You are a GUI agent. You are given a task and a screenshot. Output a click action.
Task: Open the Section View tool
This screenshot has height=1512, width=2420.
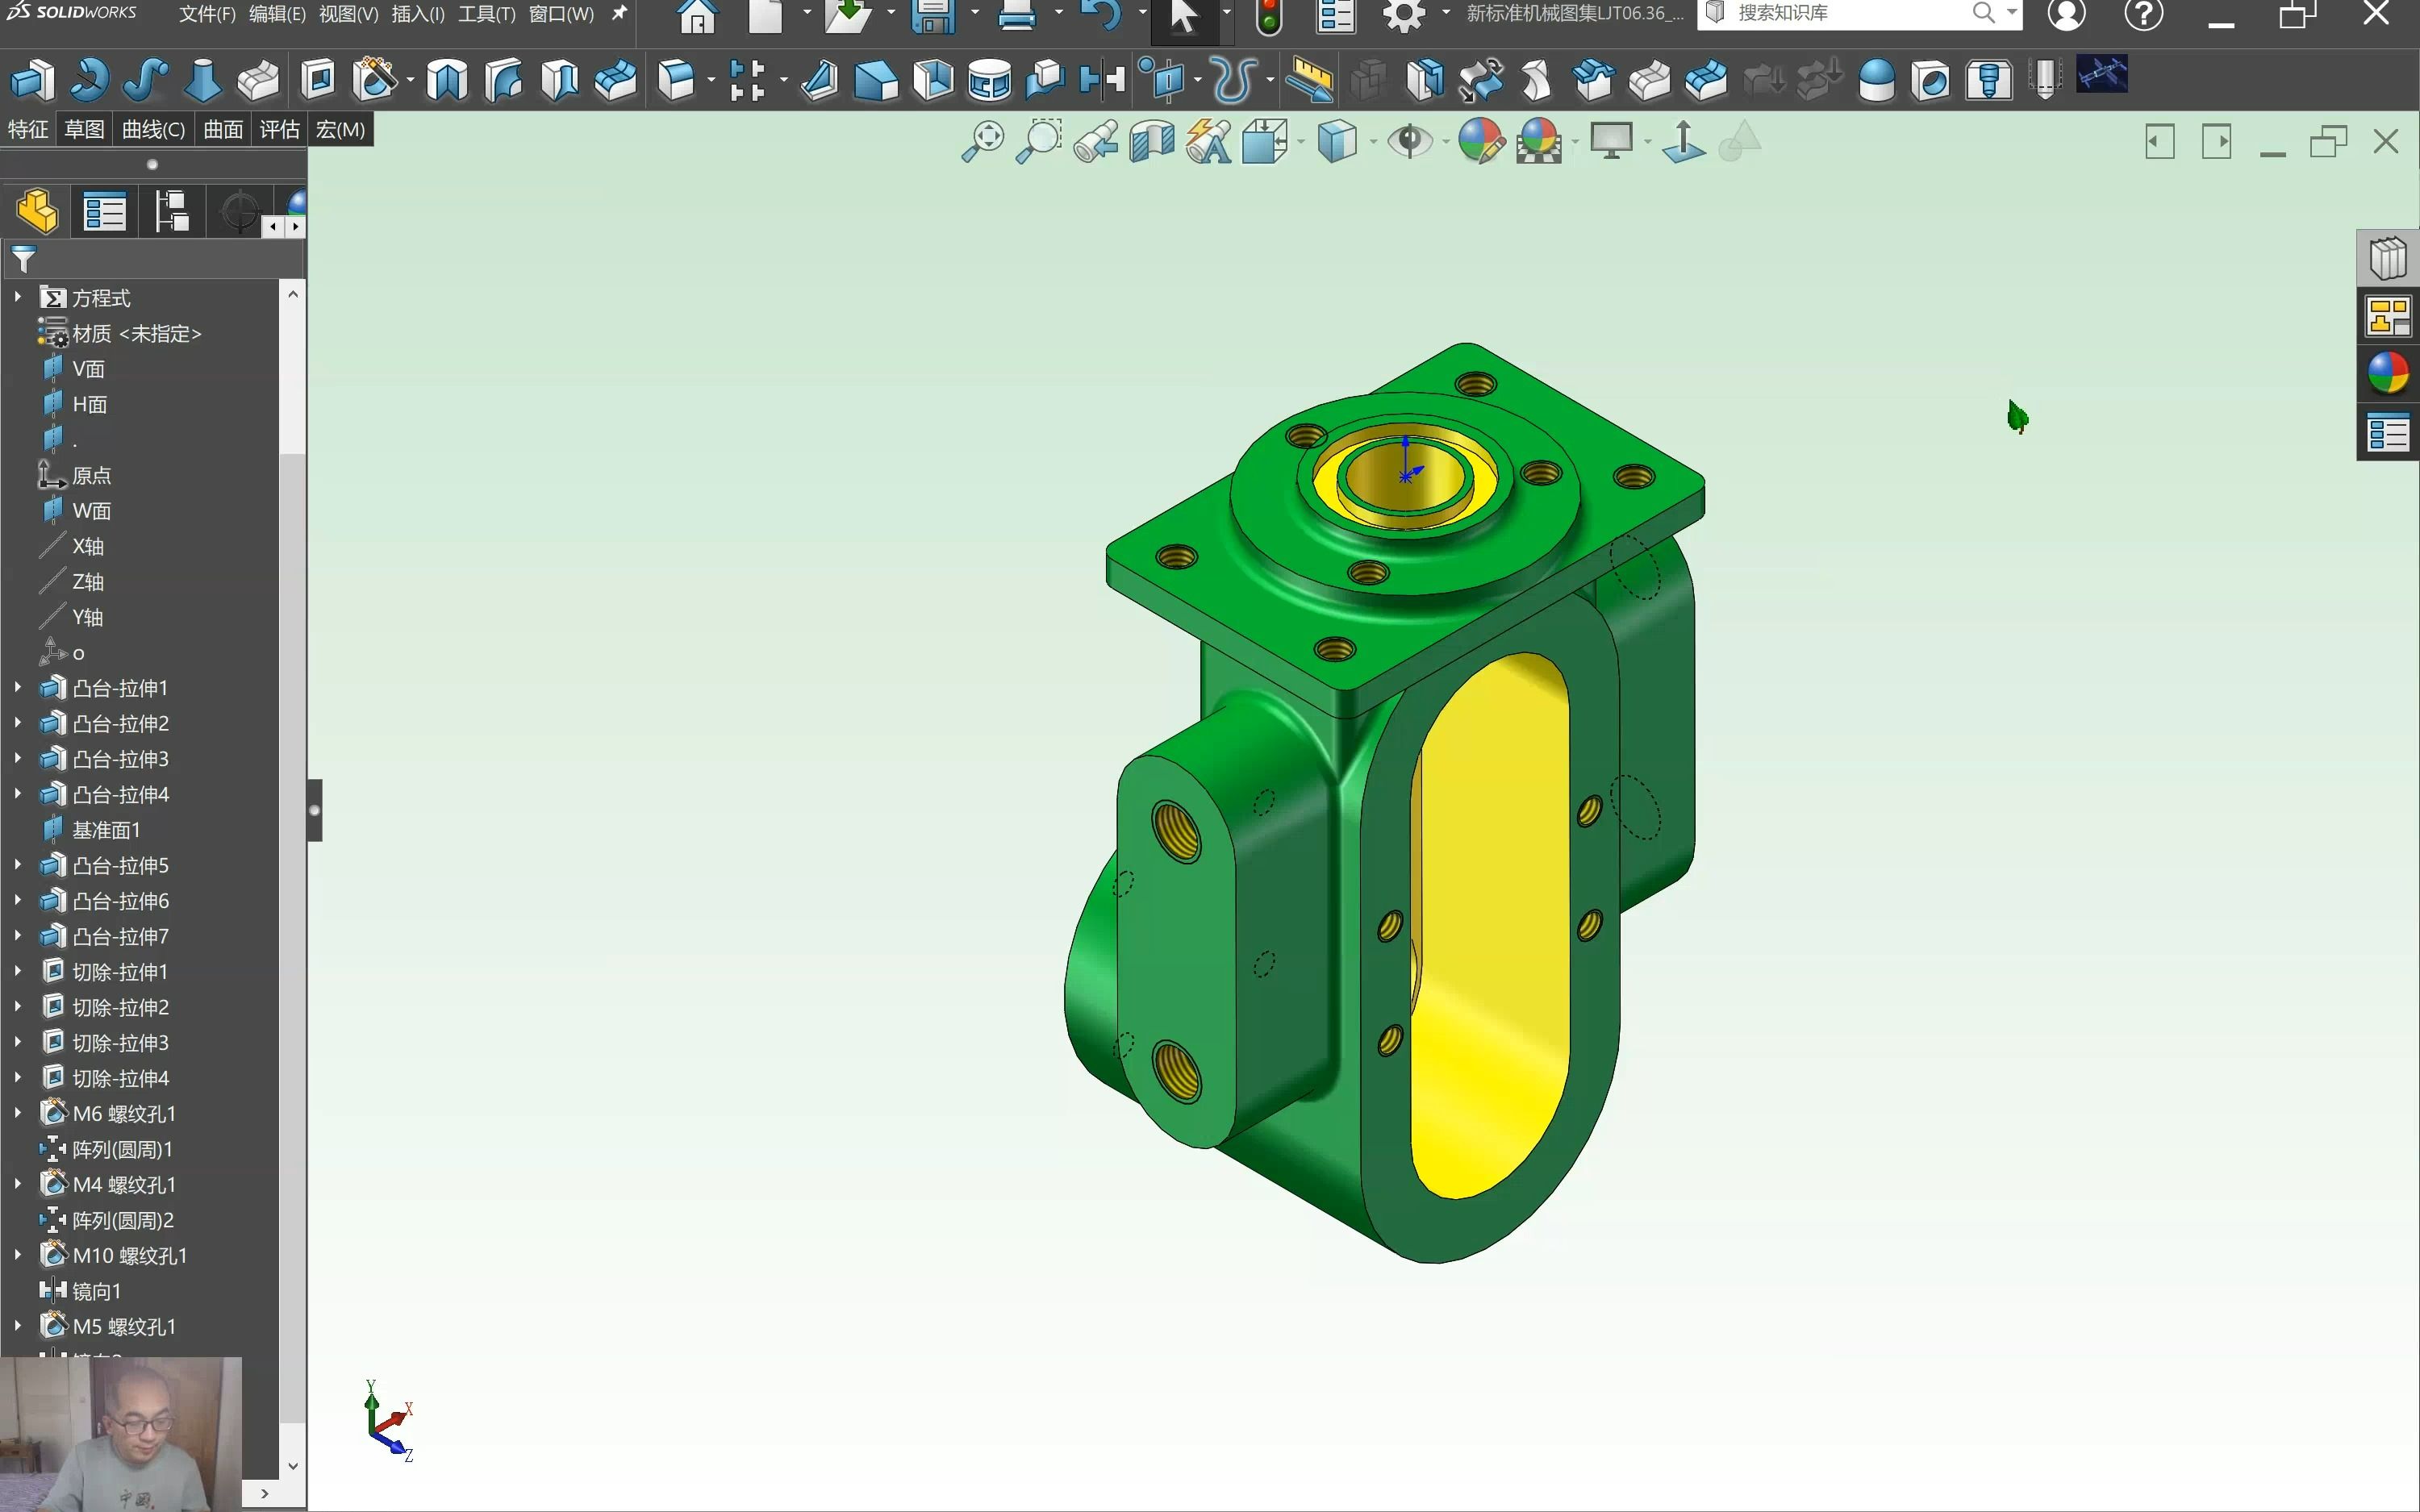[x=1151, y=141]
